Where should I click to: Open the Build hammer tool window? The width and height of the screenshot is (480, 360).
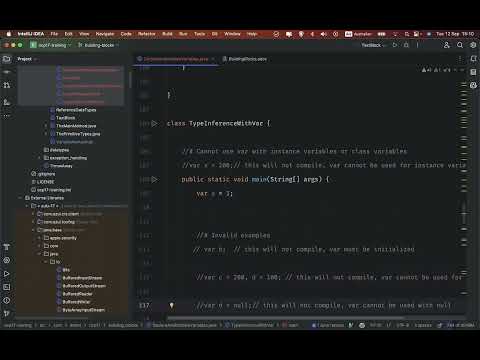point(7,247)
